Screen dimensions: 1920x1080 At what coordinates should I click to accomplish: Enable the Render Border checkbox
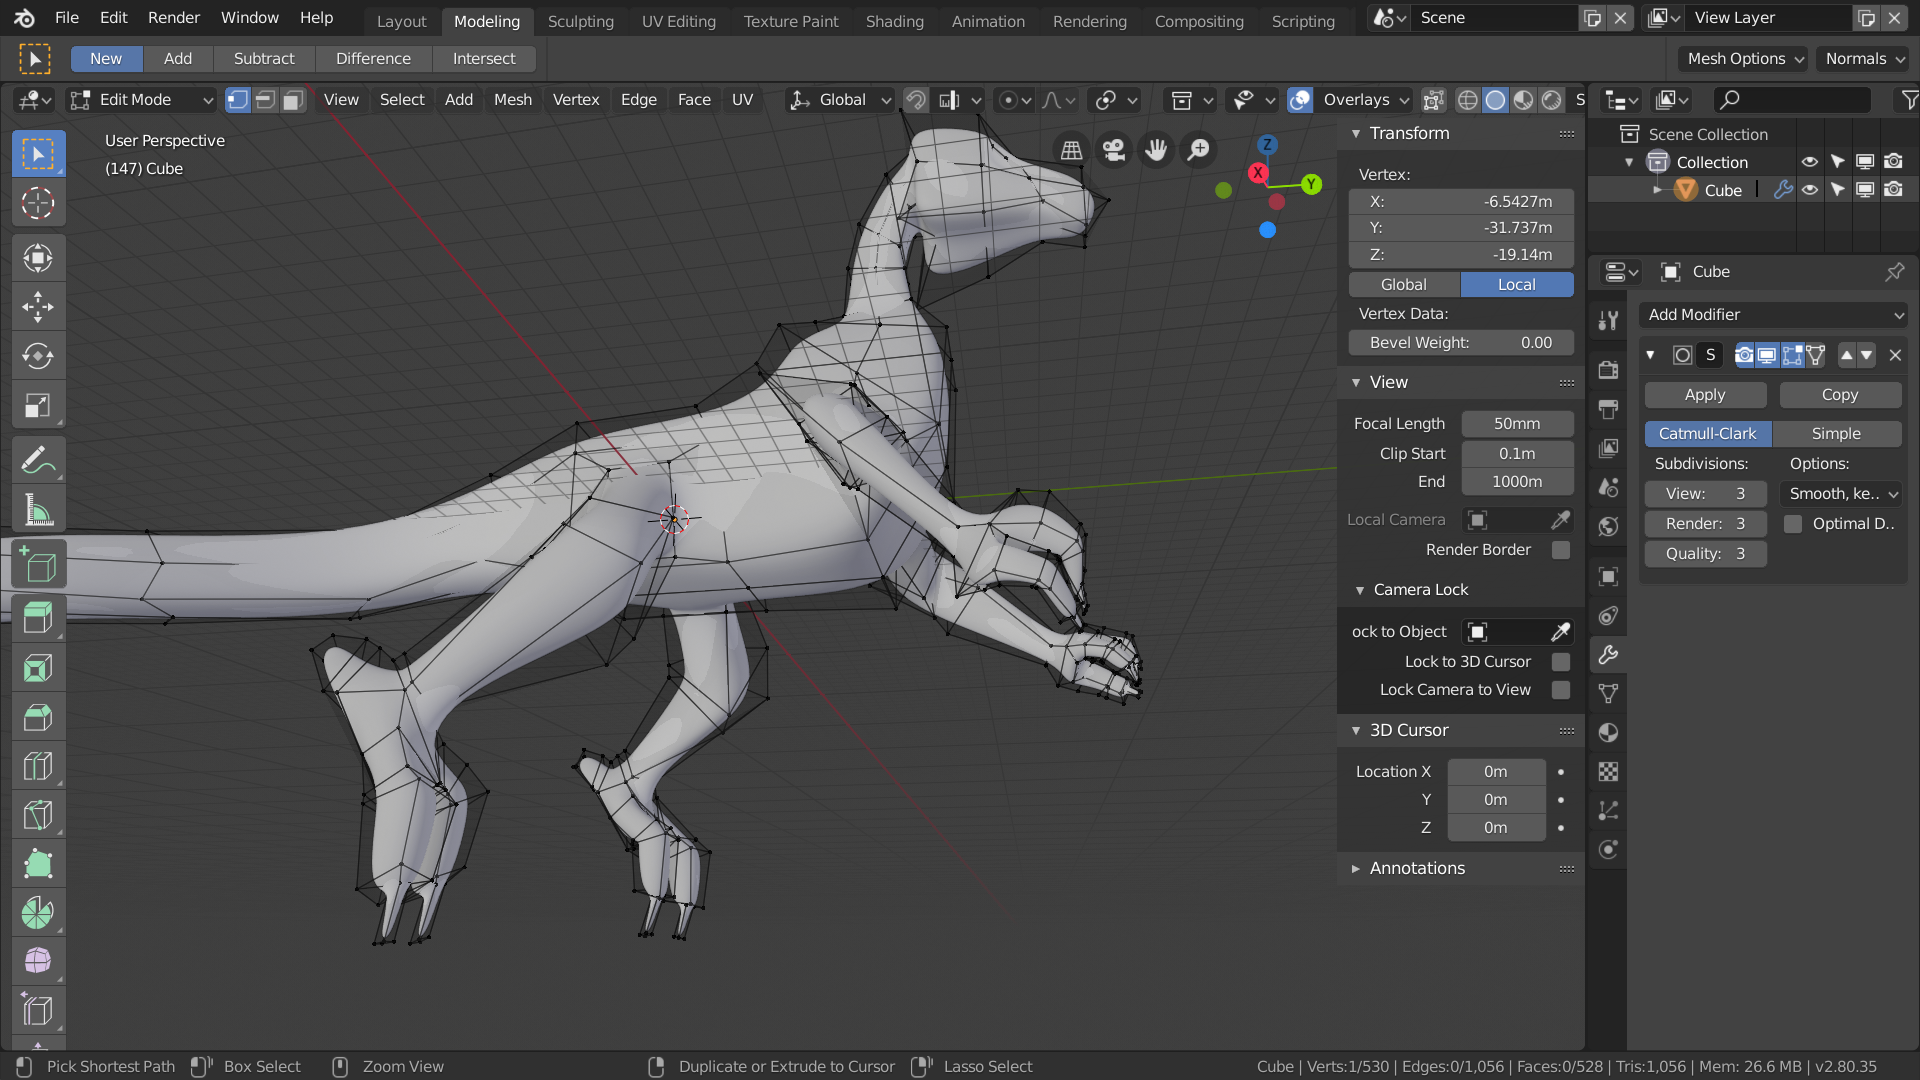point(1560,550)
